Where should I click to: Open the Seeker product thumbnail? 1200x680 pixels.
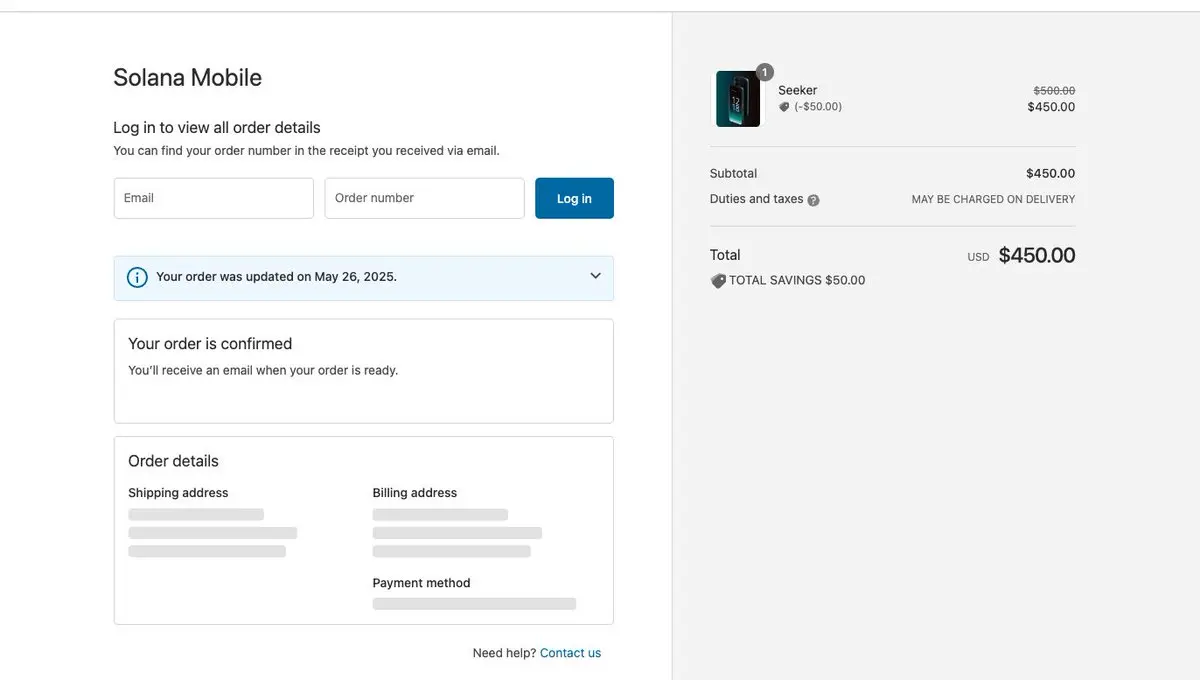point(738,99)
